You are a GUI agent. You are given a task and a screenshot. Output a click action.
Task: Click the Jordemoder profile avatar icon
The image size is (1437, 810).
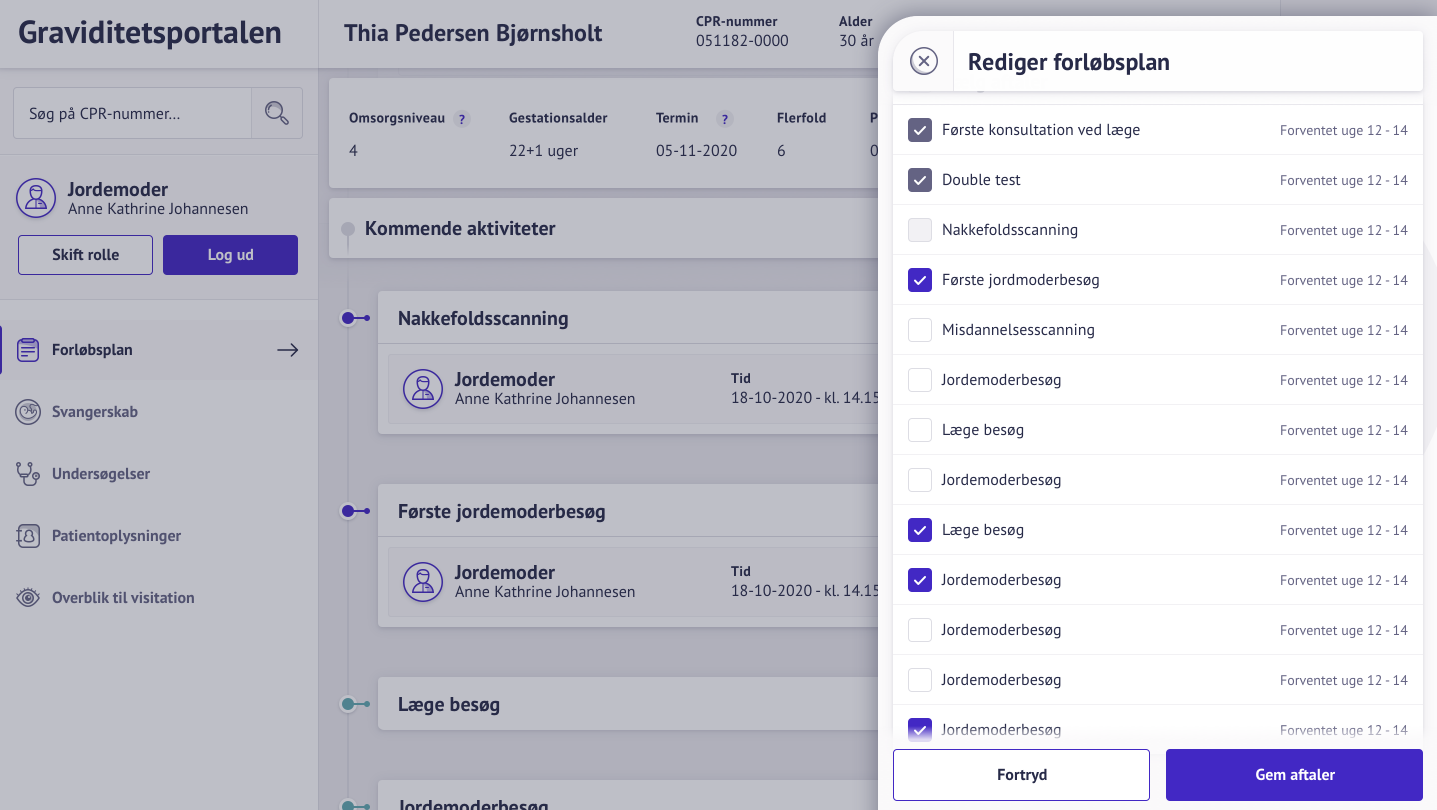pos(36,199)
